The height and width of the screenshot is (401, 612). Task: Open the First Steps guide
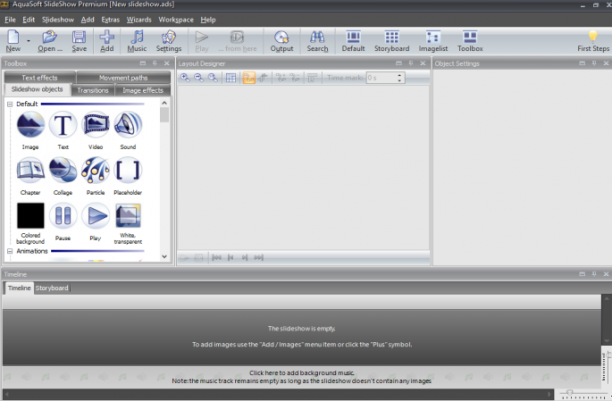593,41
